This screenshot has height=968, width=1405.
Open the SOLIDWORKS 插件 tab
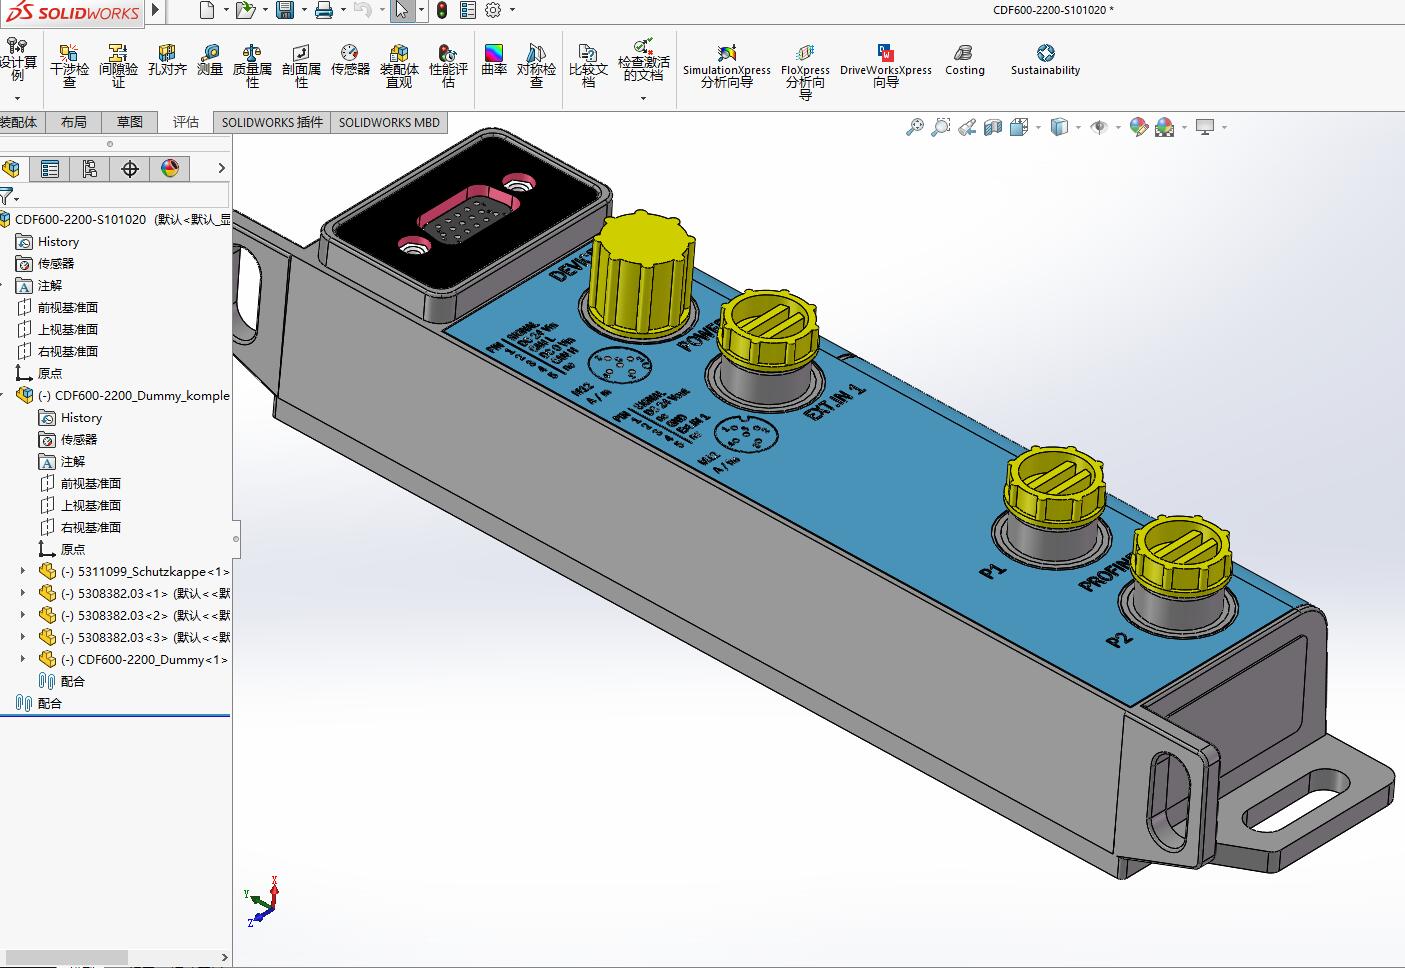272,122
